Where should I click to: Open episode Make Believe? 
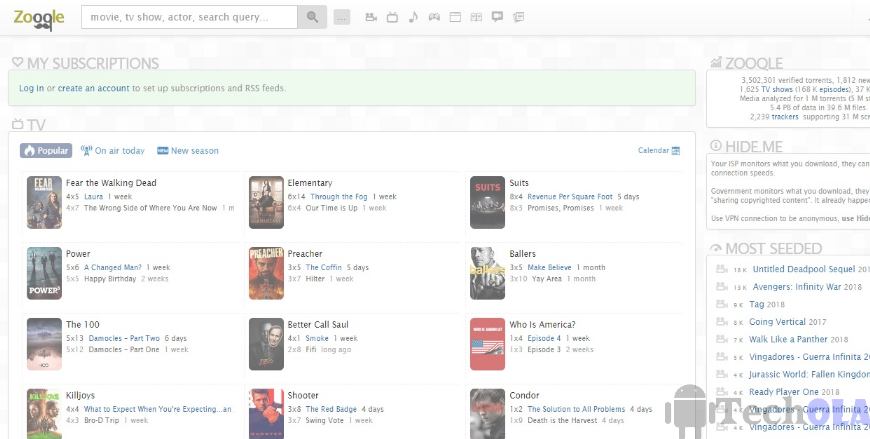[x=549, y=268]
